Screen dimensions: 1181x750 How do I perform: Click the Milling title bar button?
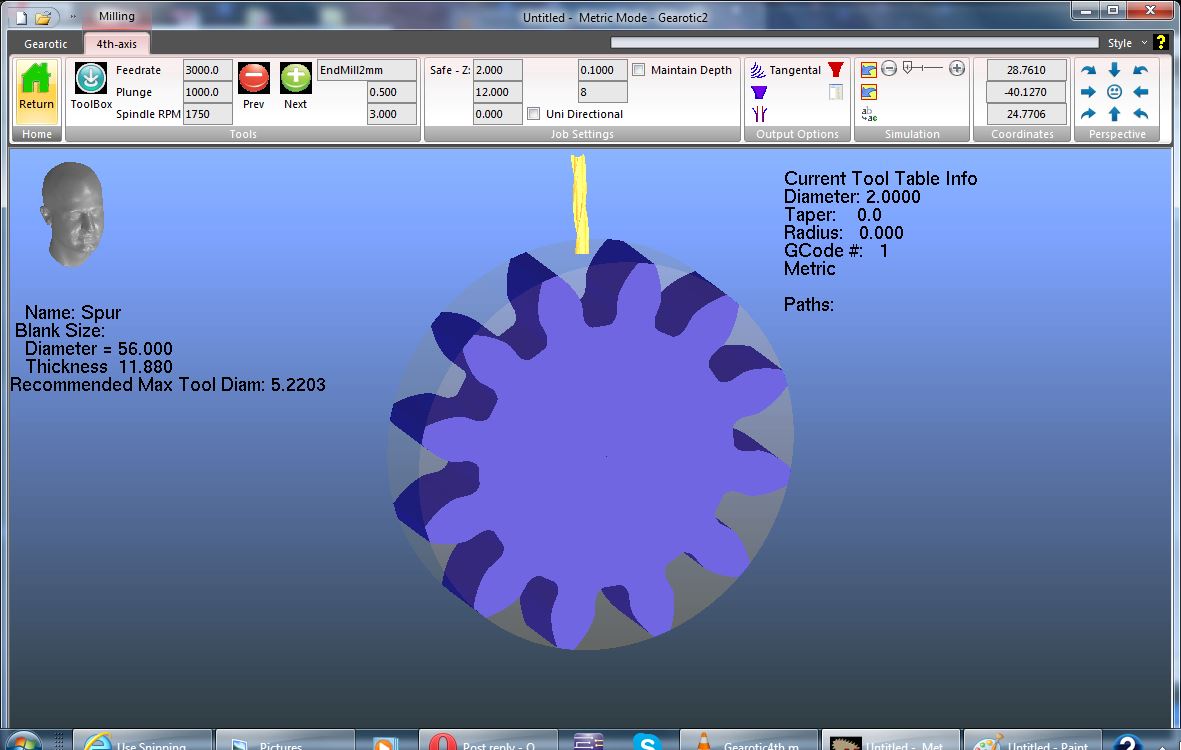tap(117, 17)
